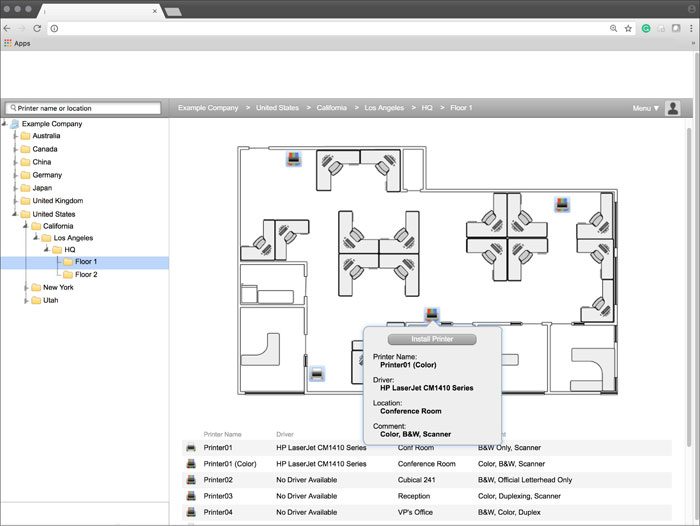
Task: Click the color printer icon near right cubicles
Action: [x=562, y=204]
